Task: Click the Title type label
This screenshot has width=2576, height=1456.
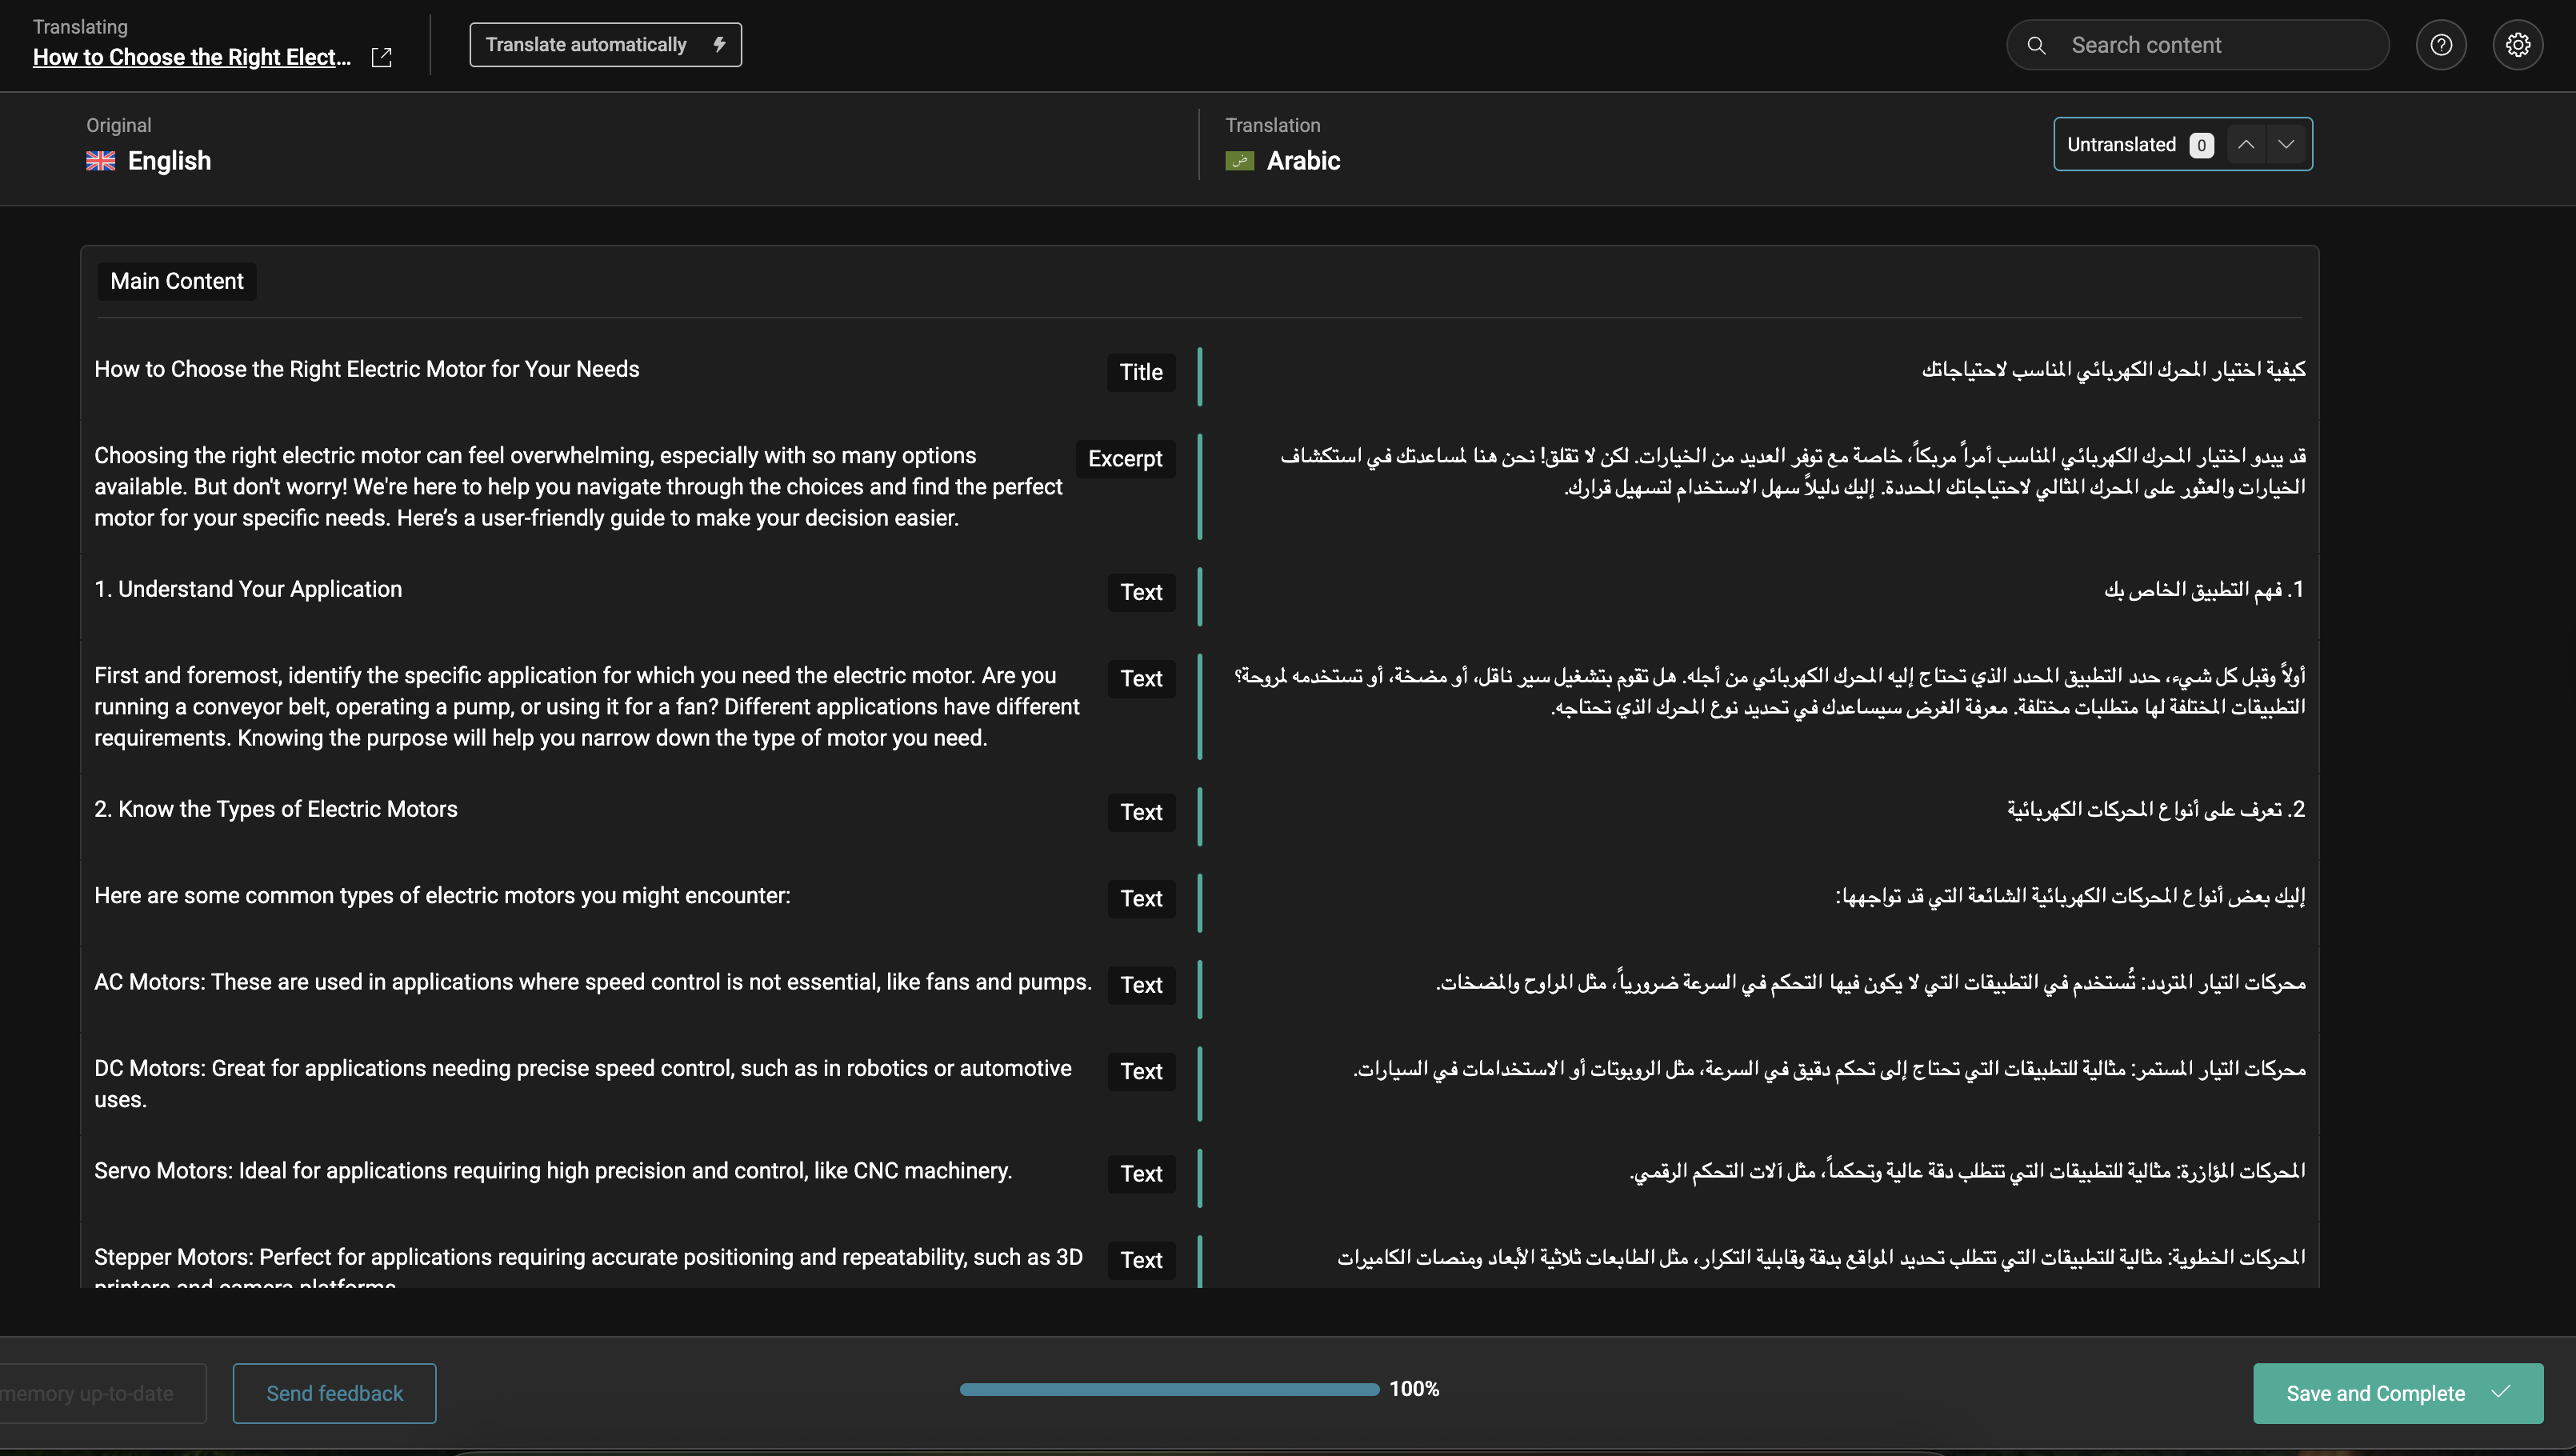Action: 1141,372
